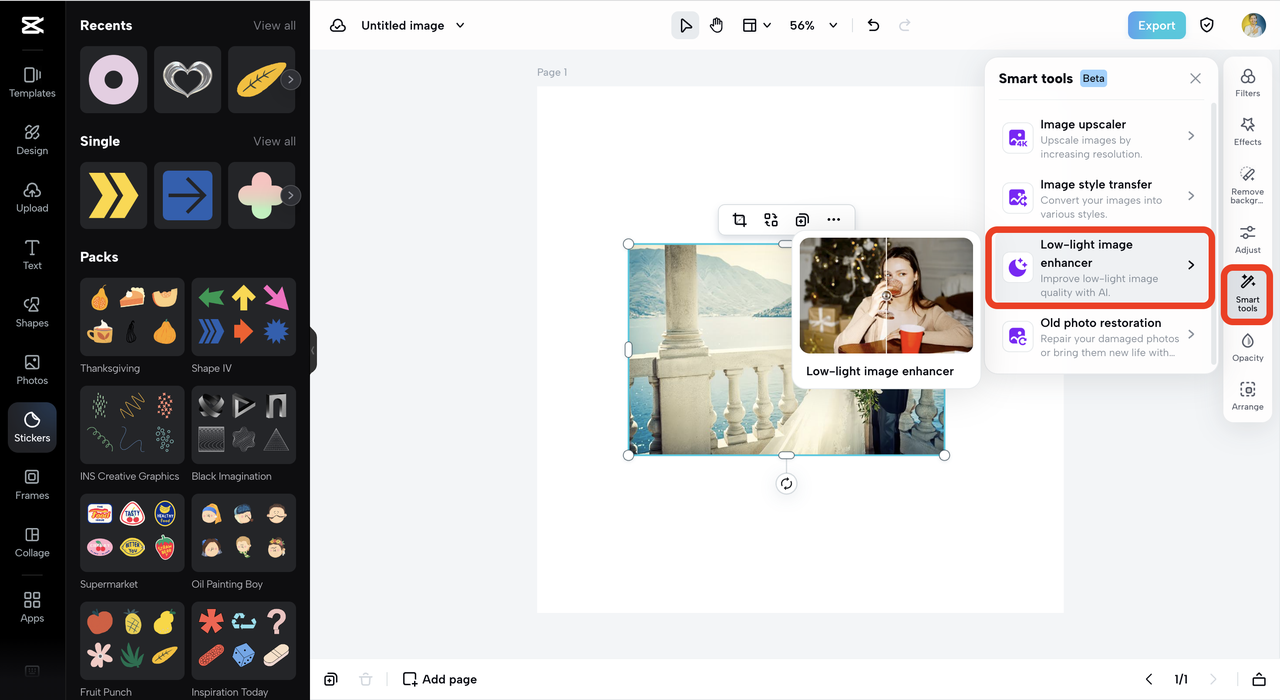
Task: Open the Black Imagination sticker pack
Action: (x=243, y=425)
